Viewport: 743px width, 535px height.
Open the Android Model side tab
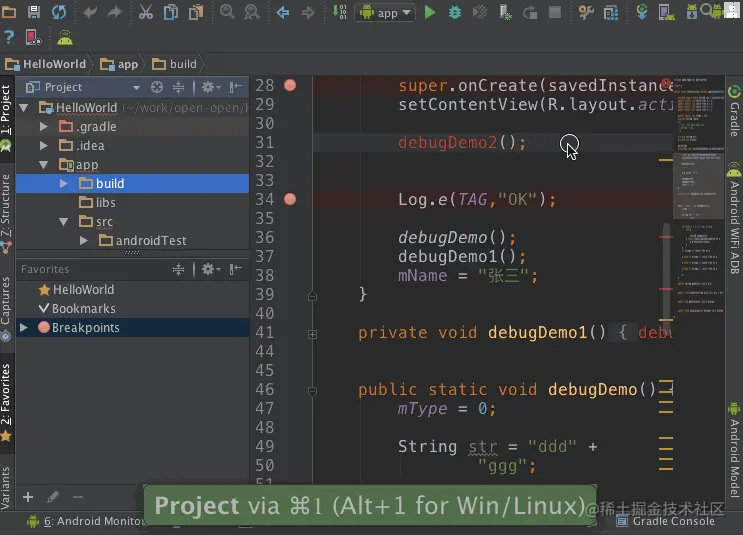(734, 449)
